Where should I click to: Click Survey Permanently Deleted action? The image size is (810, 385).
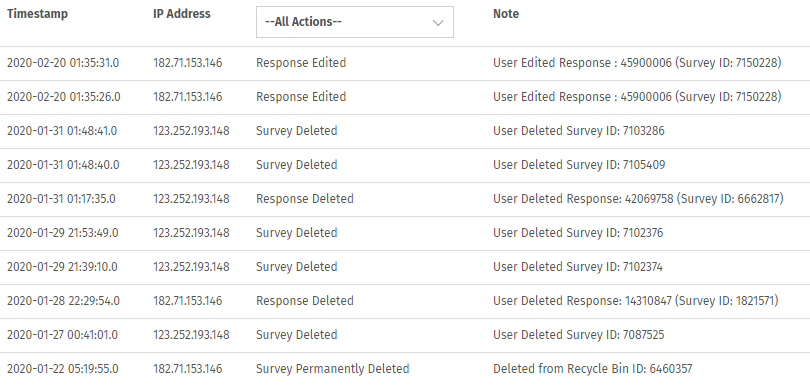[x=333, y=369]
